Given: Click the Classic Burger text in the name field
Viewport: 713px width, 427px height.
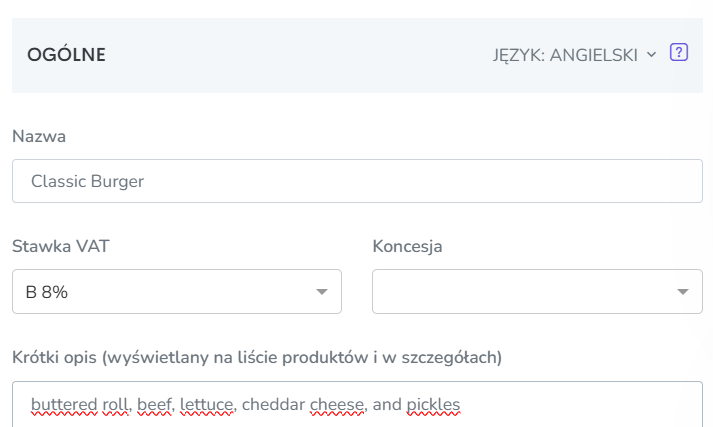Looking at the screenshot, I should 87,181.
